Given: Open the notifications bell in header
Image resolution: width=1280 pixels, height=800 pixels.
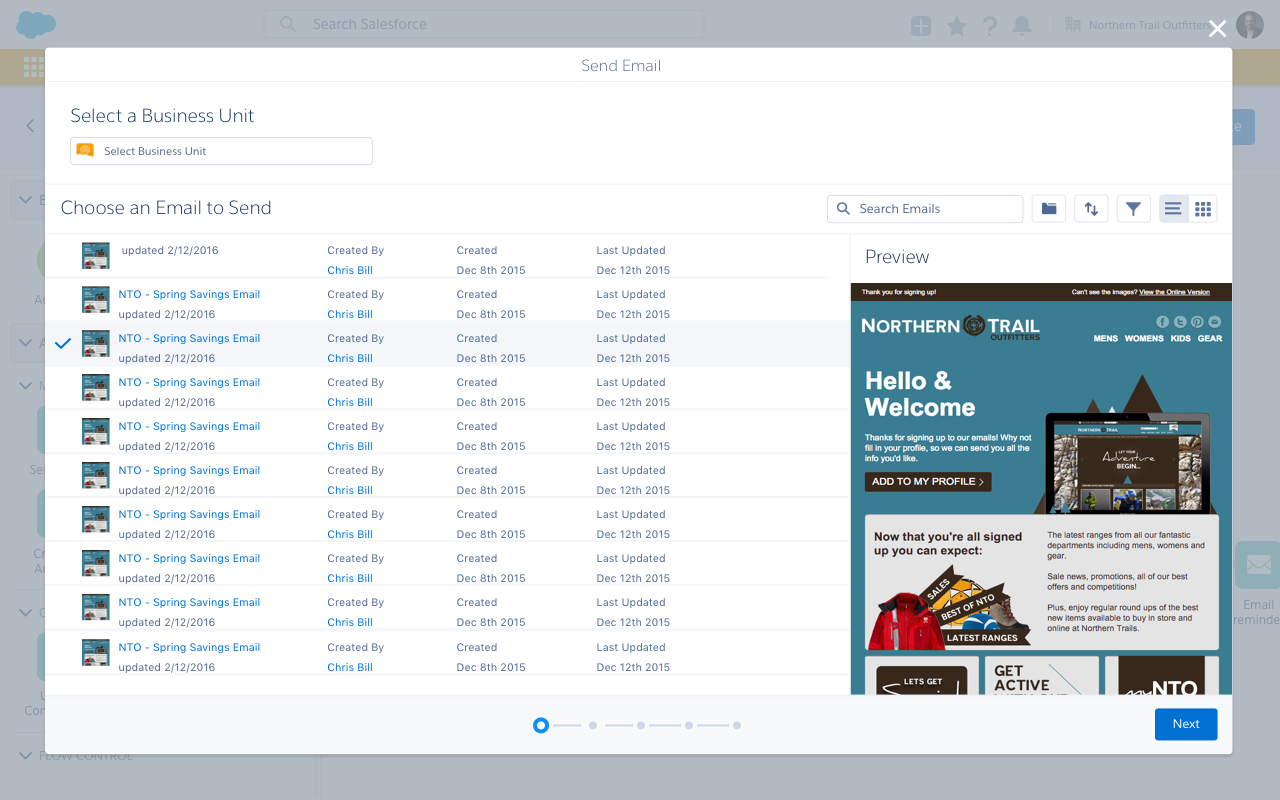Looking at the screenshot, I should pos(1022,26).
